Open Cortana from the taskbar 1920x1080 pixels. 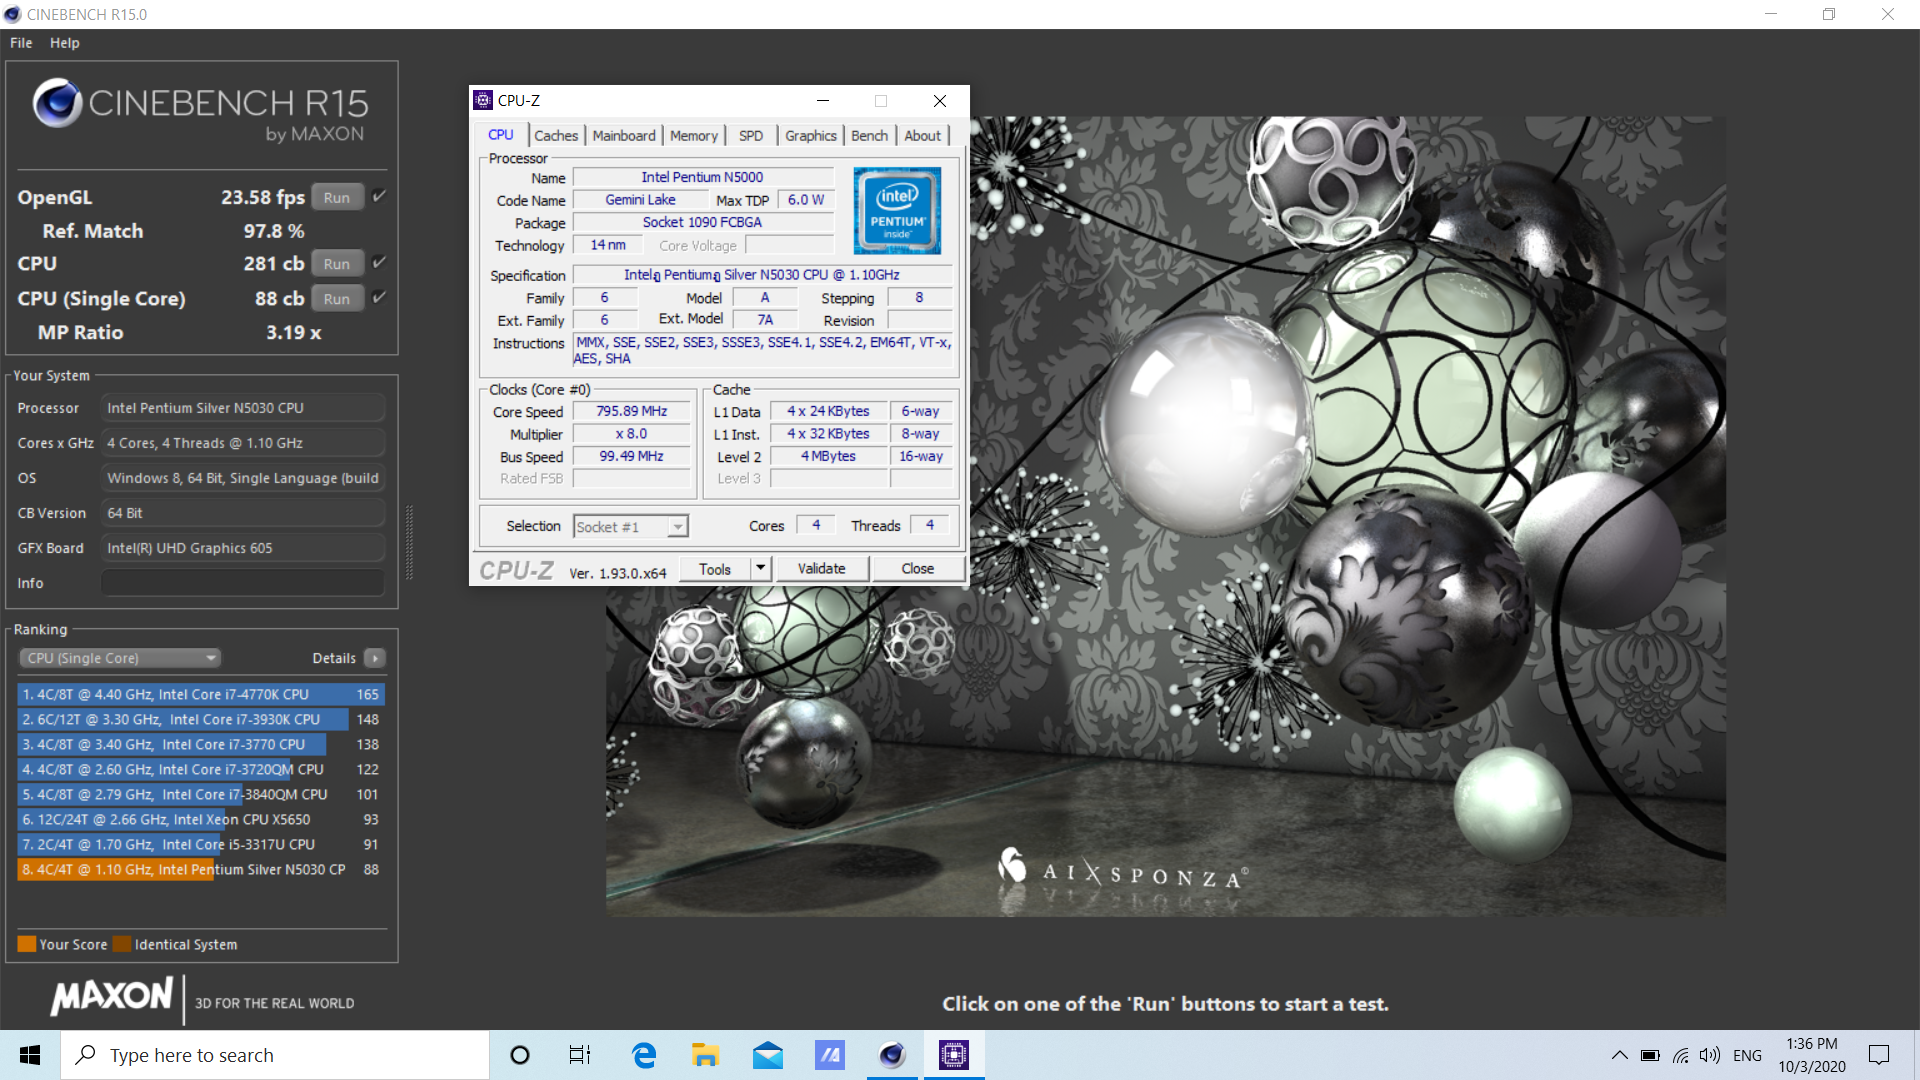point(520,1055)
